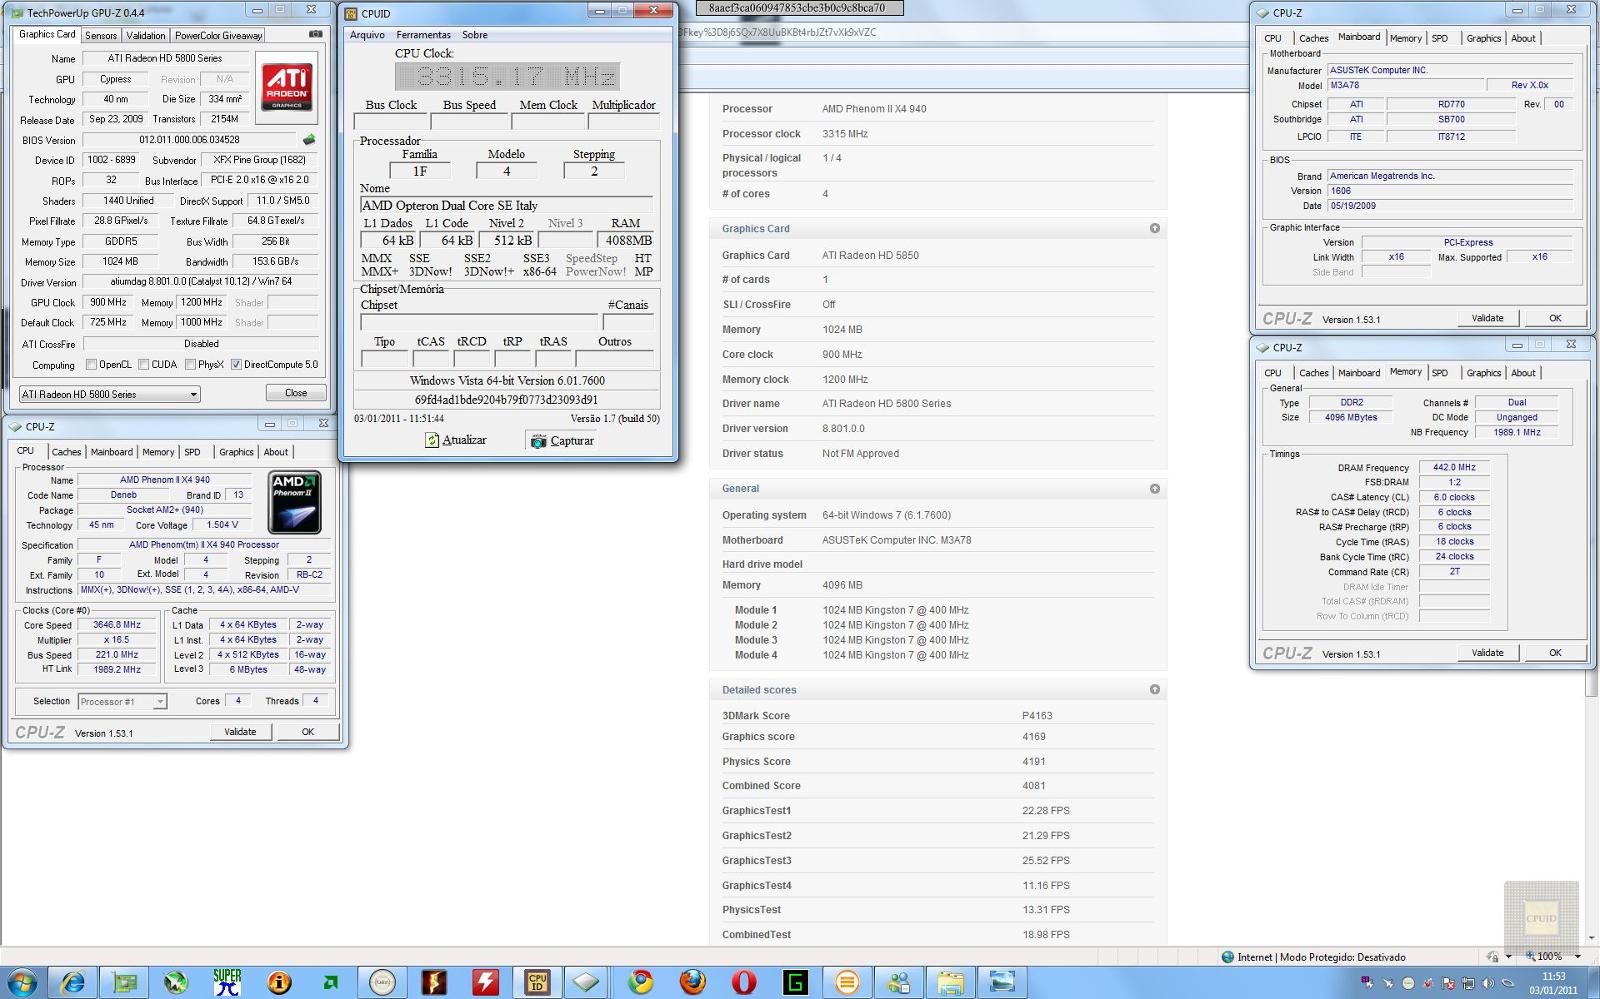Collapse the General section
The image size is (1600, 999).
click(x=1155, y=489)
